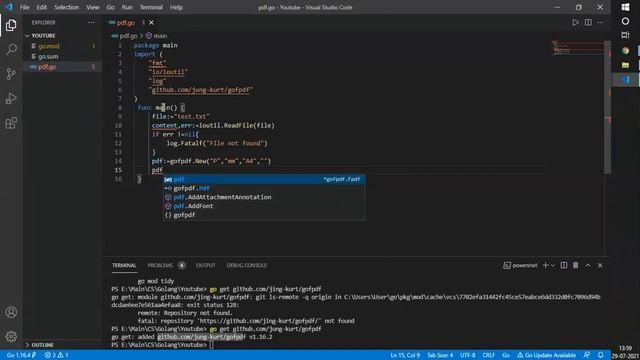Open the Accounts icon

coord(11,312)
